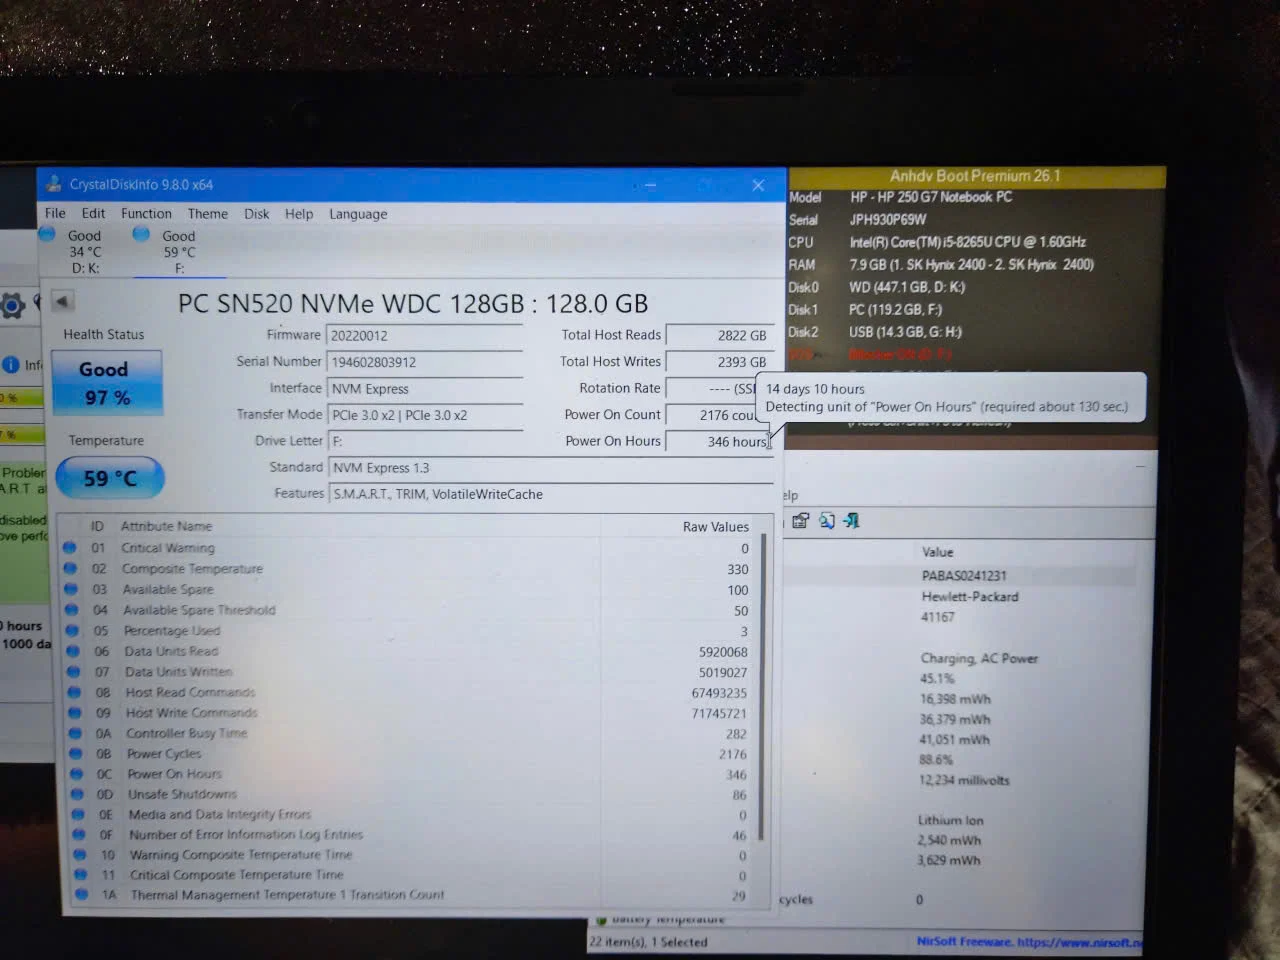Viewport: 1280px width, 960px height.
Task: Click the Disk0 entry WD (447.1 GB, D: K:)
Action: click(x=907, y=287)
